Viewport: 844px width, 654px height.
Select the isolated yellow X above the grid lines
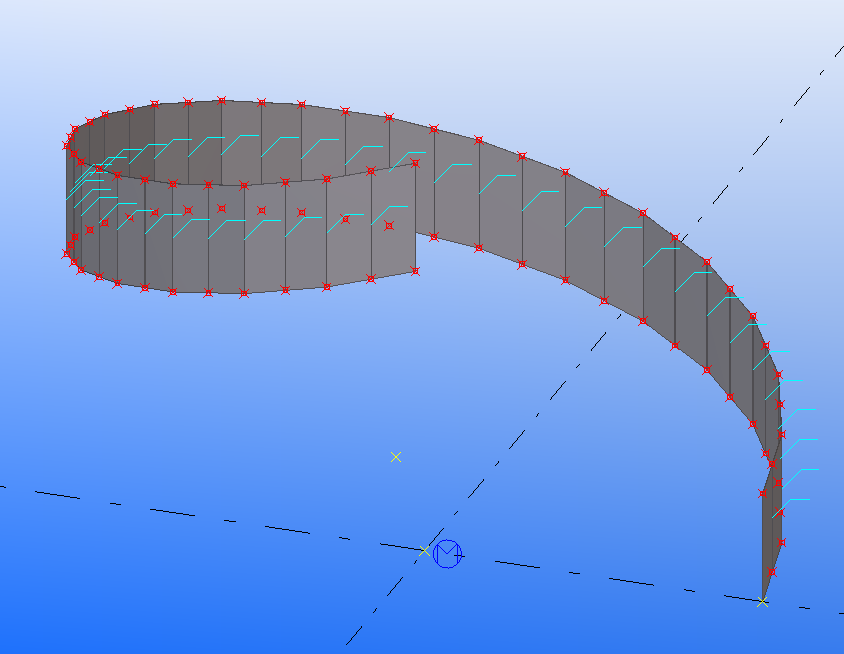click(x=396, y=457)
